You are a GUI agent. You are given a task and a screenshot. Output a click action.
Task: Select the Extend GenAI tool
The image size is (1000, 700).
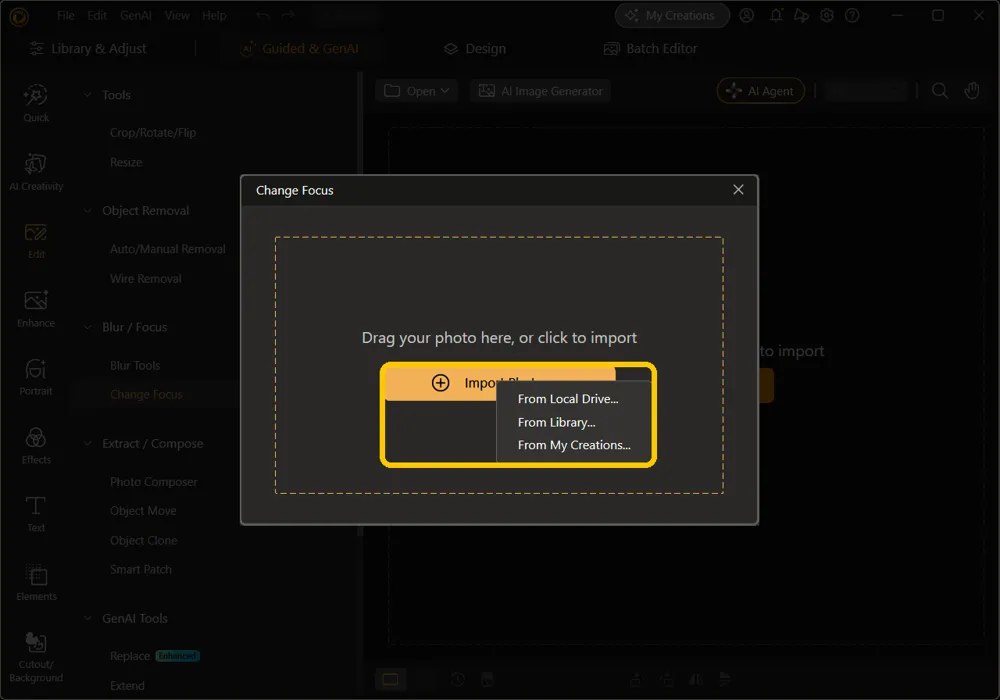pos(127,686)
